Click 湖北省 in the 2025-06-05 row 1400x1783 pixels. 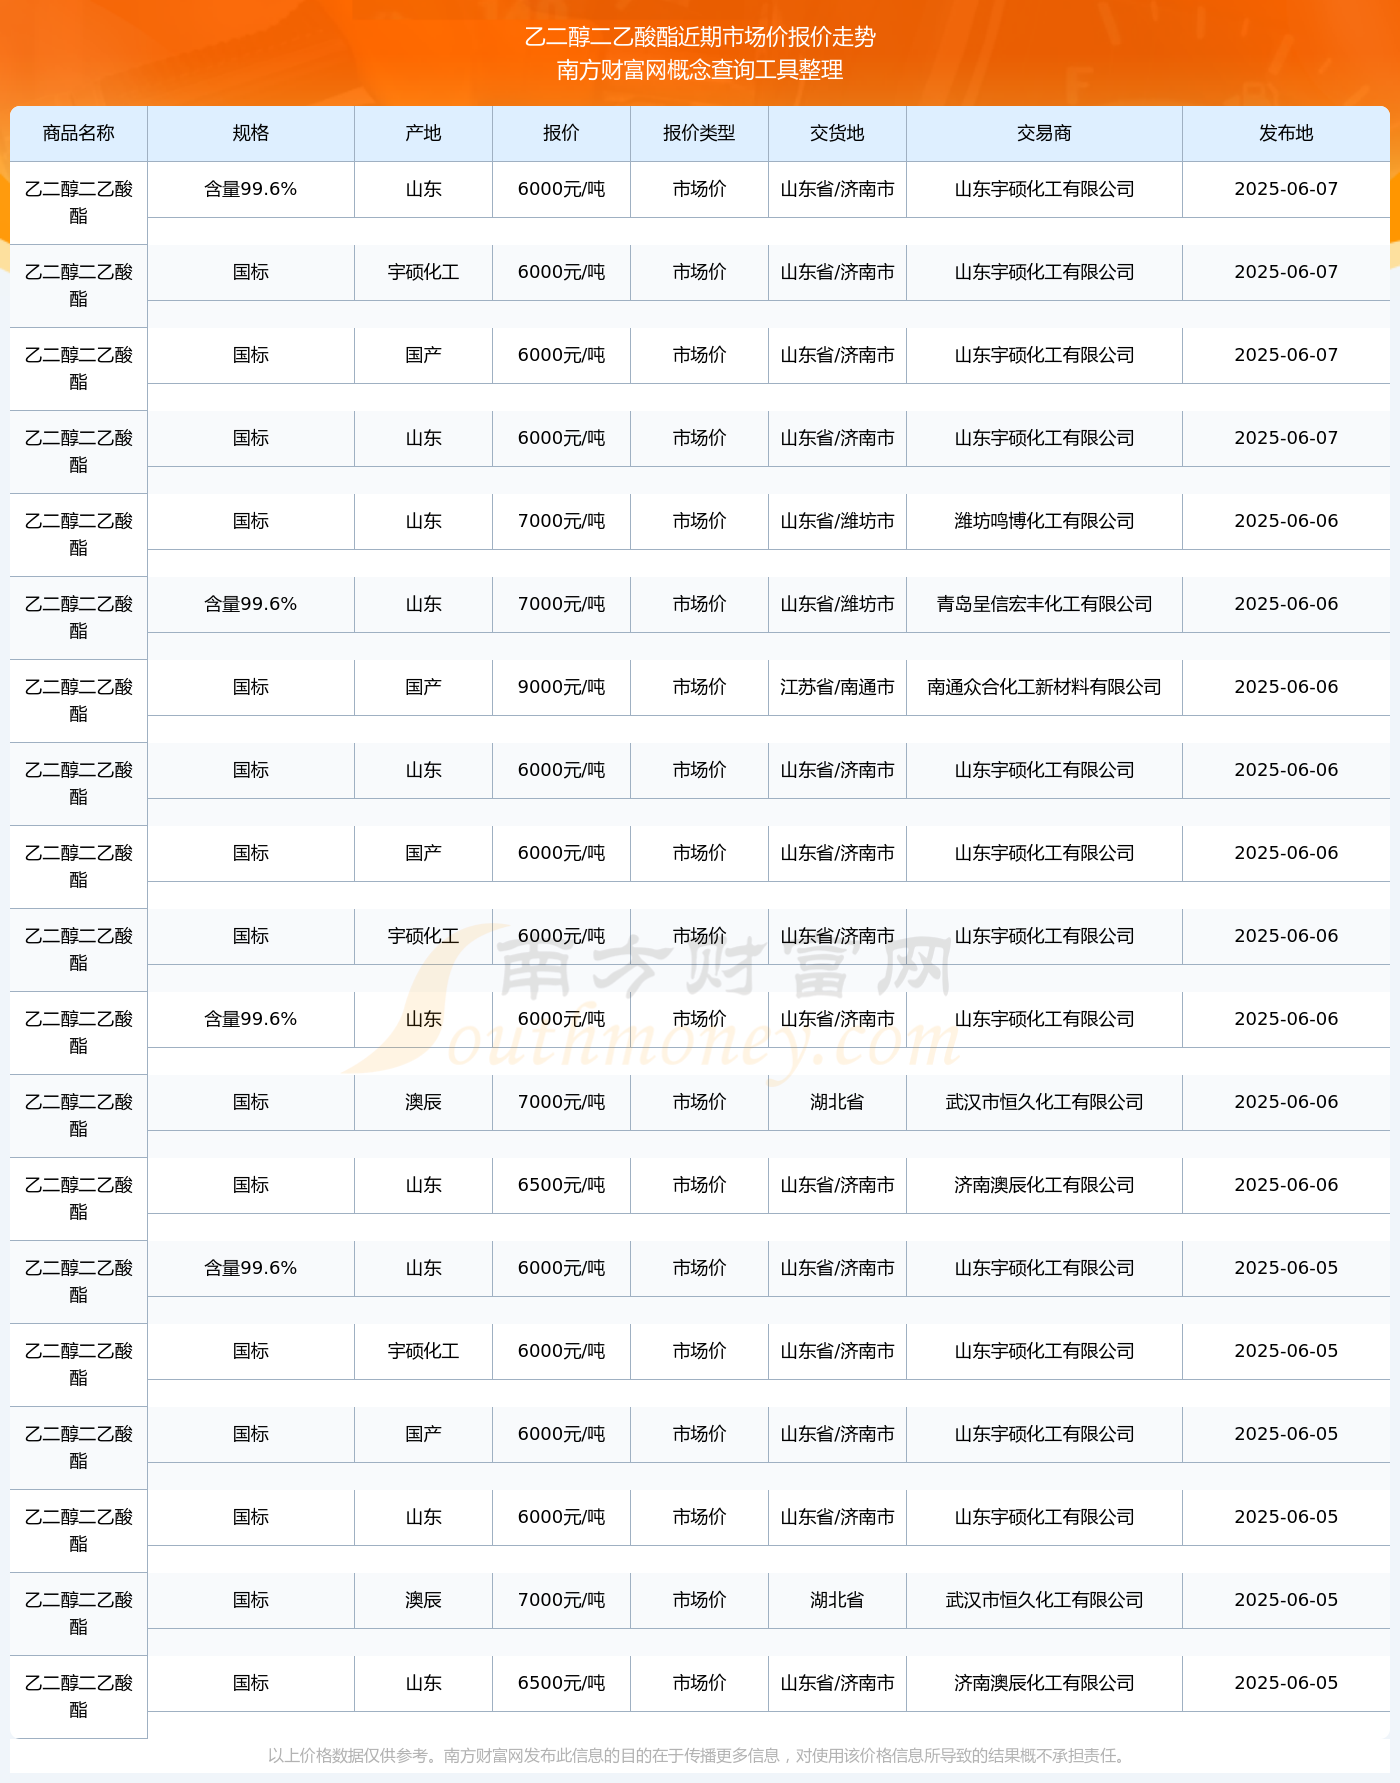click(837, 1600)
